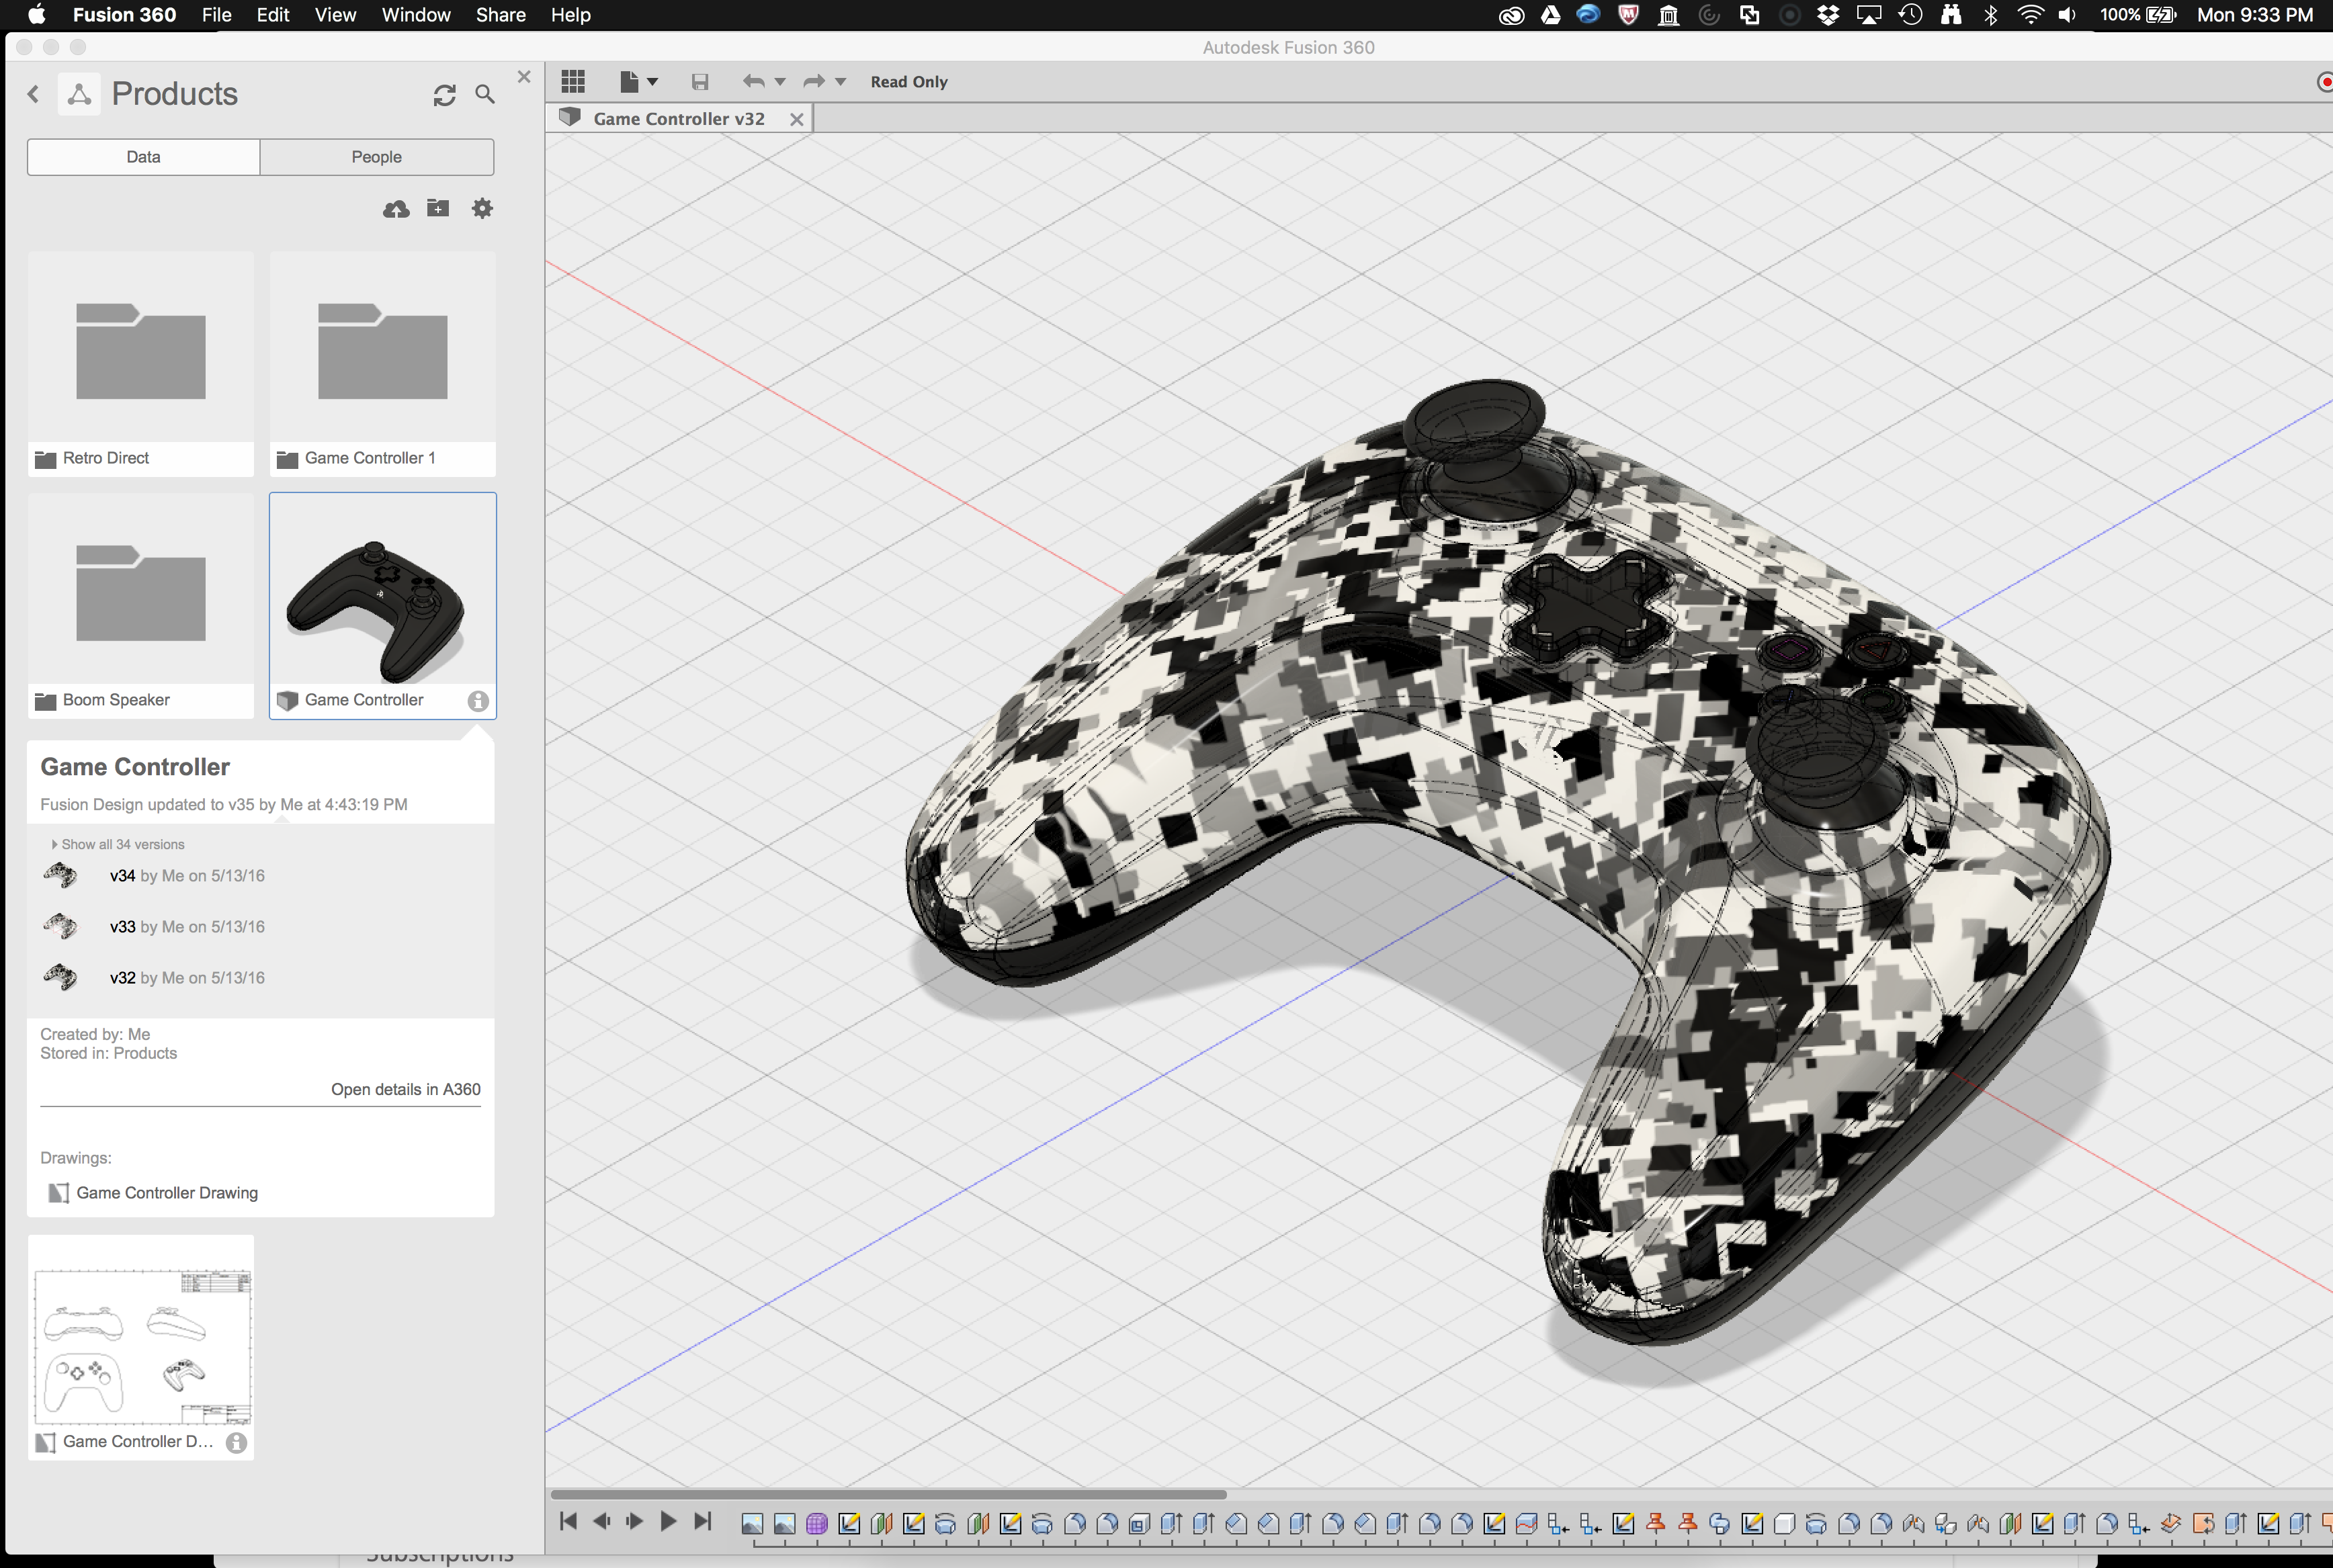Open the Boom Speaker folder

coord(141,605)
